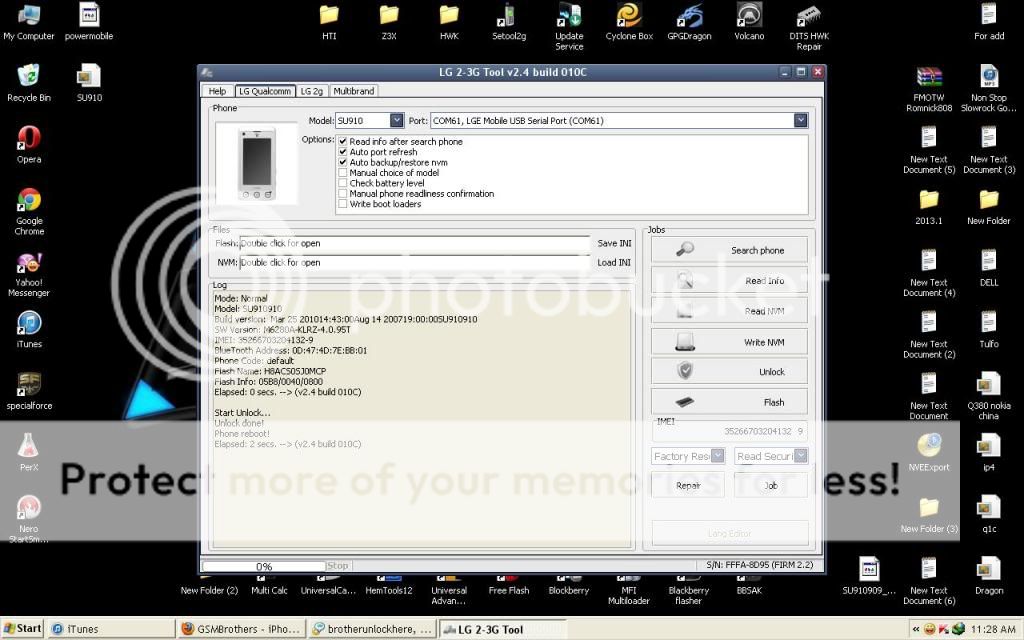Click the Read Info button

coord(729,281)
